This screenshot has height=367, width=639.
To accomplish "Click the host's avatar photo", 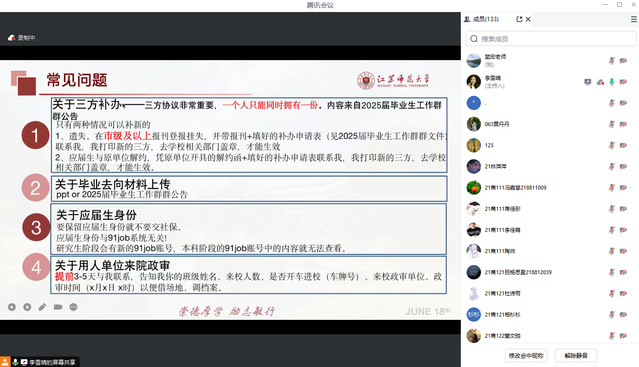I will pyautogui.click(x=474, y=82).
